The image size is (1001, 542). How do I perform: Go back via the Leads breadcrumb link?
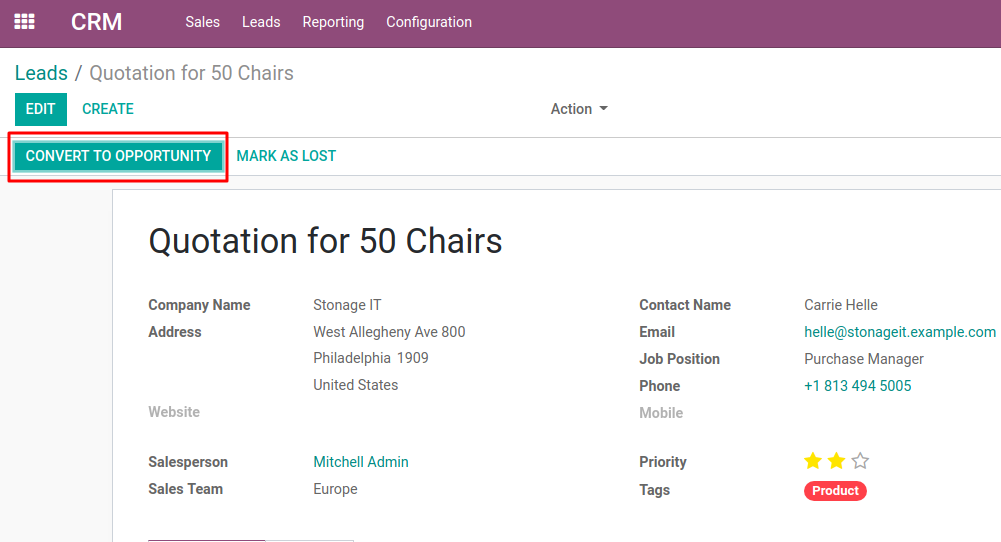click(x=41, y=73)
